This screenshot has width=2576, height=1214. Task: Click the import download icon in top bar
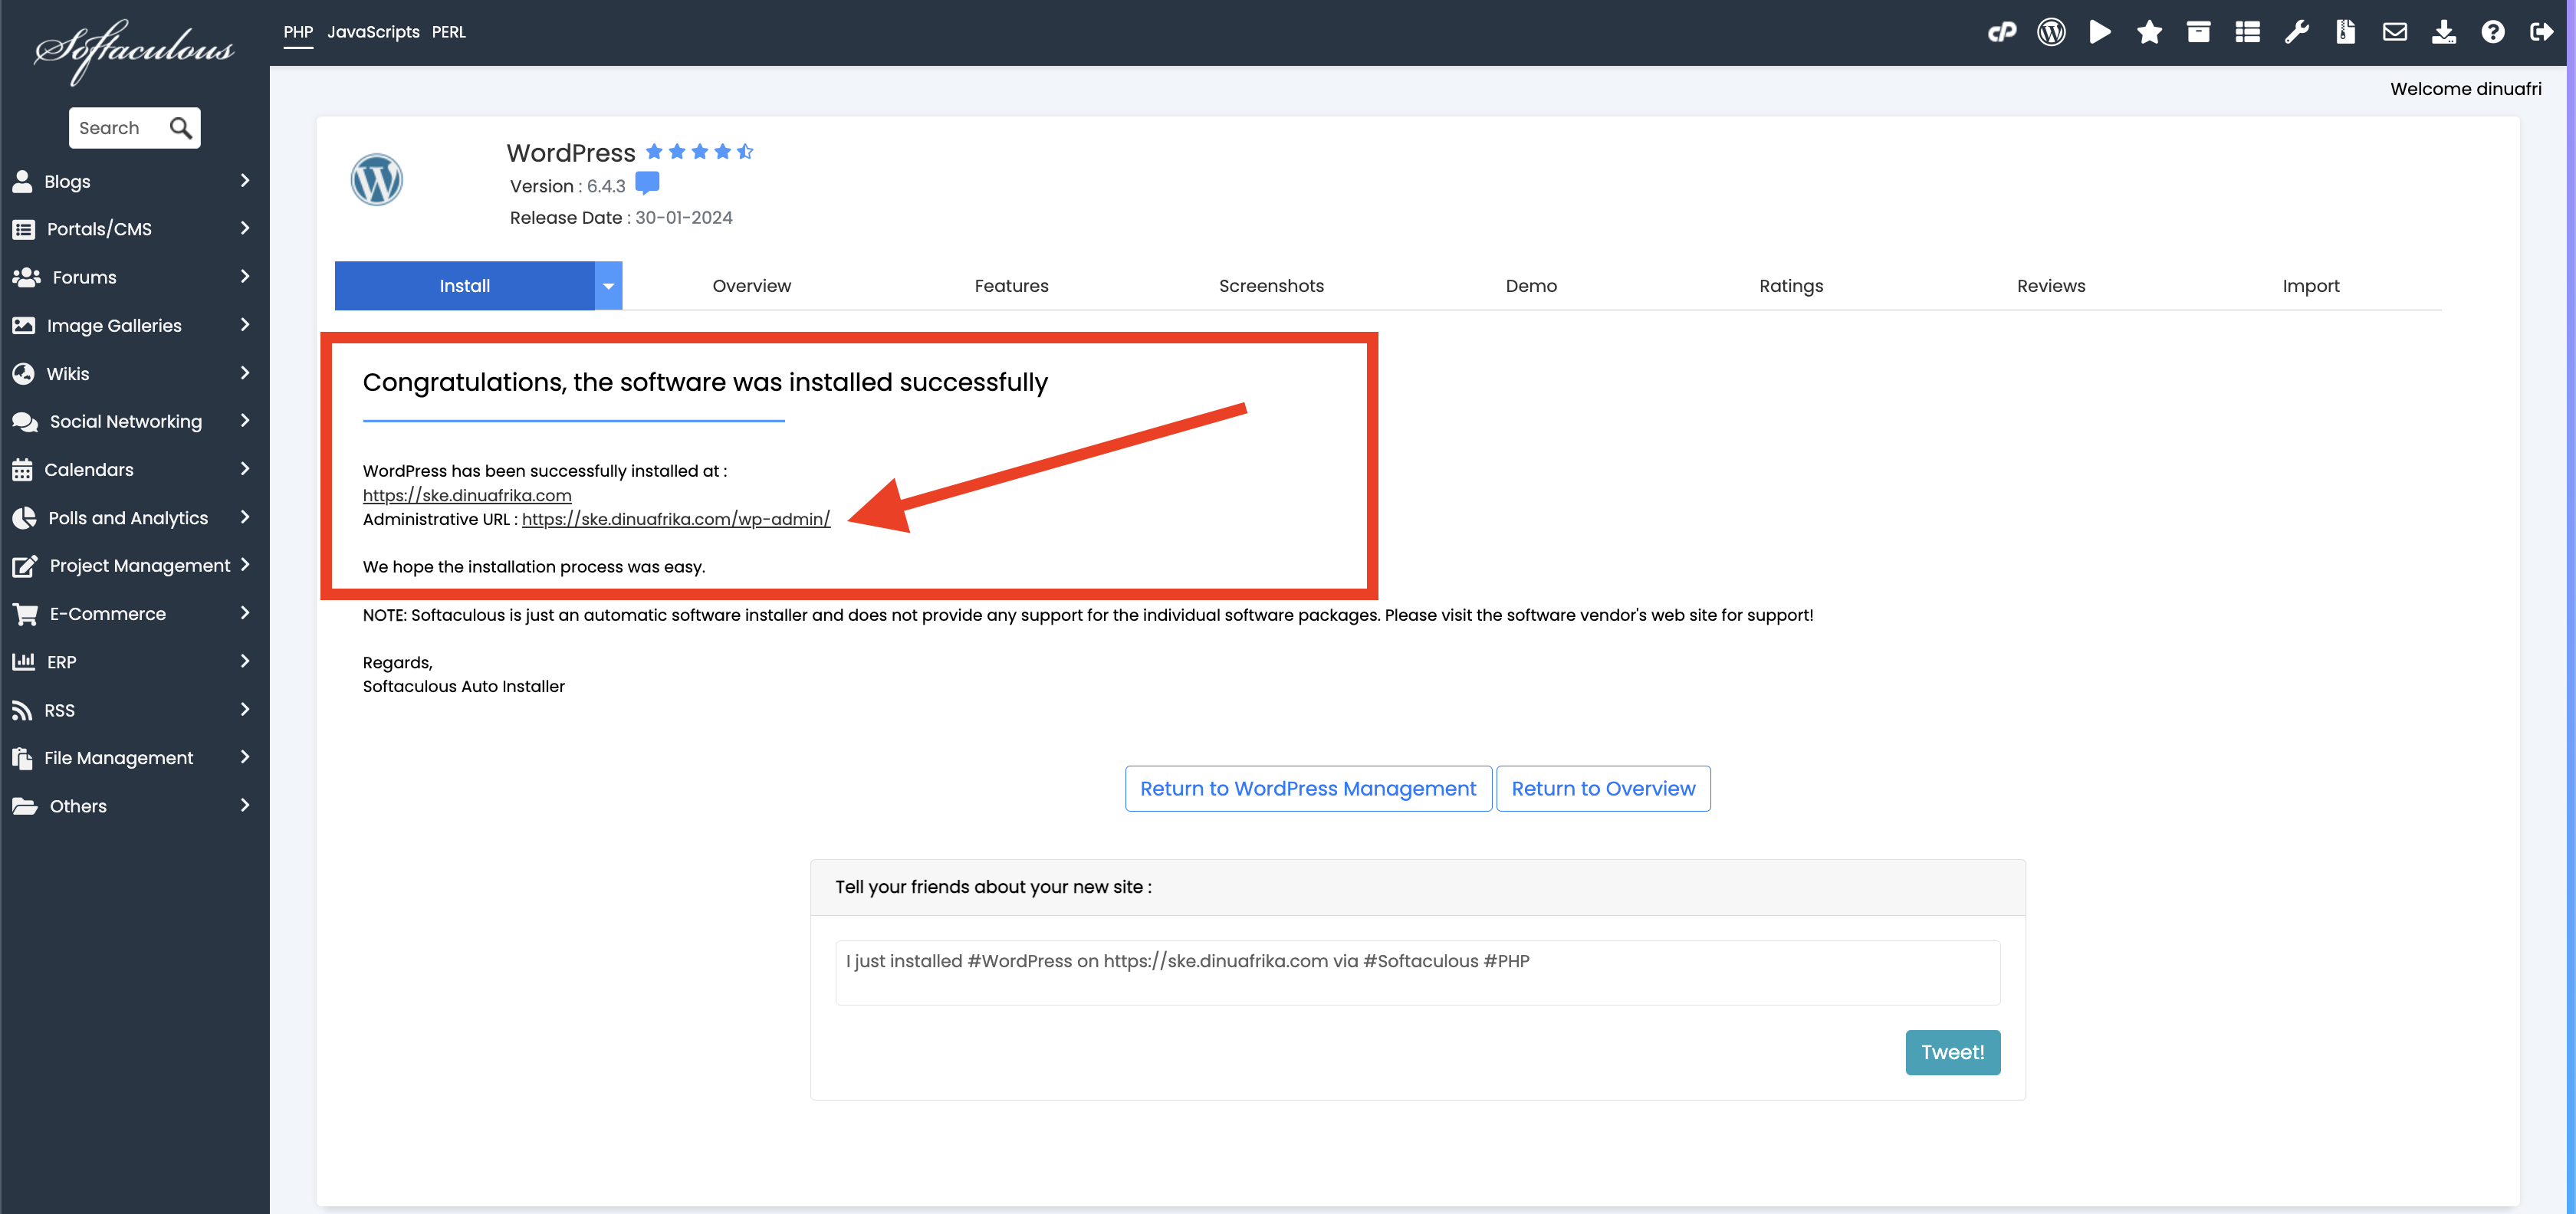(2444, 32)
